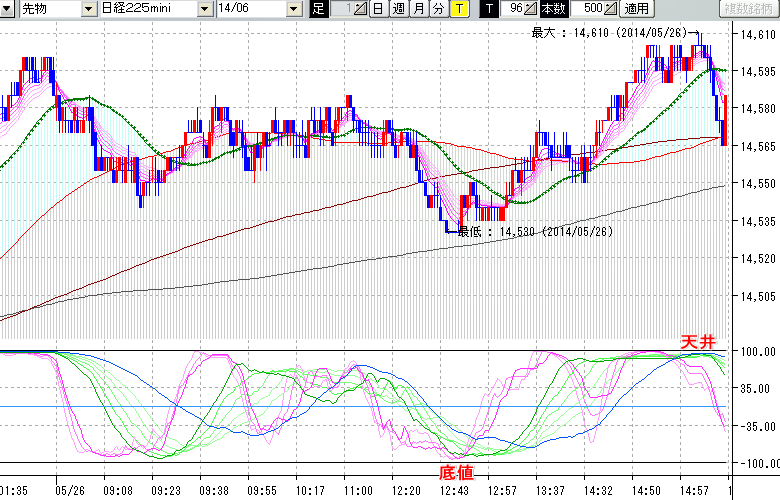780x500 pixels.
Task: Click the 最低 14,530 low price label
Action: (x=534, y=231)
